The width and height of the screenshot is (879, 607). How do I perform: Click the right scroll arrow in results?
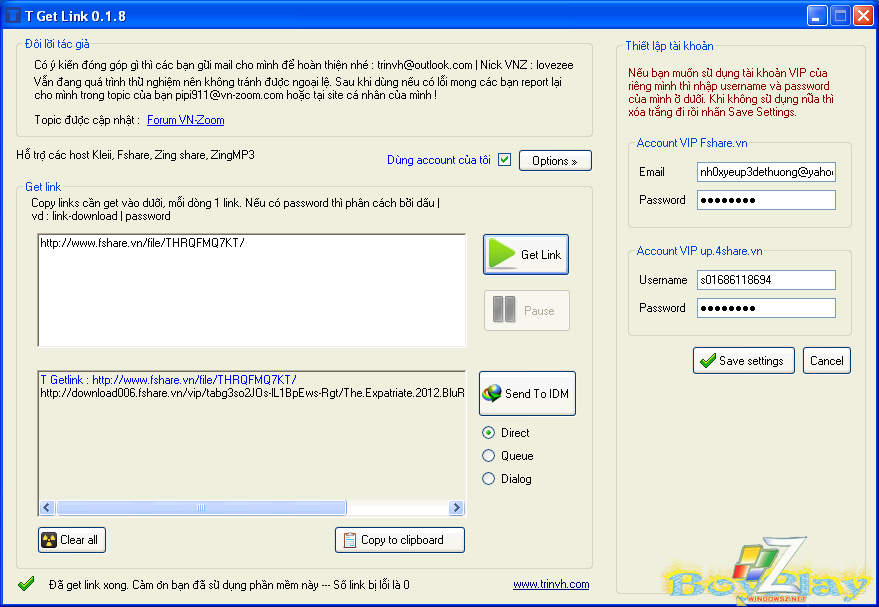(457, 508)
